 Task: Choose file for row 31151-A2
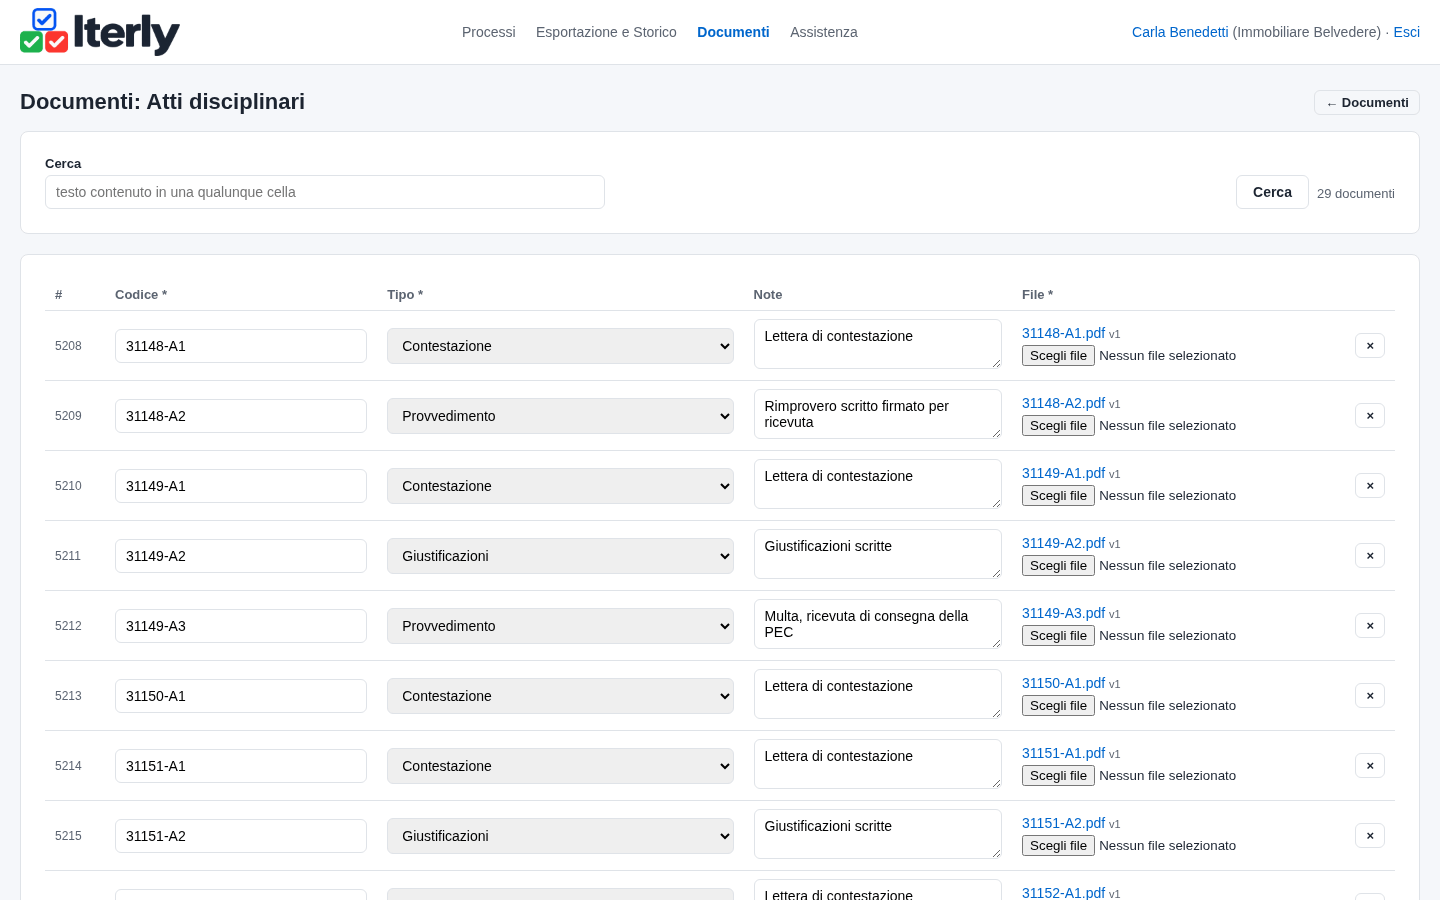pyautogui.click(x=1058, y=846)
